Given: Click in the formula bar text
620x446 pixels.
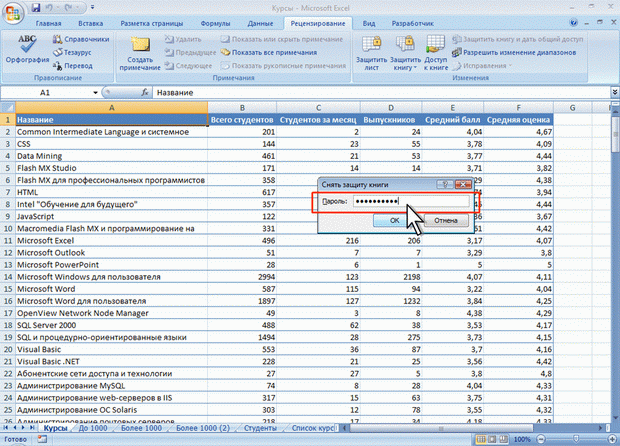Looking at the screenshot, I should [x=175, y=93].
